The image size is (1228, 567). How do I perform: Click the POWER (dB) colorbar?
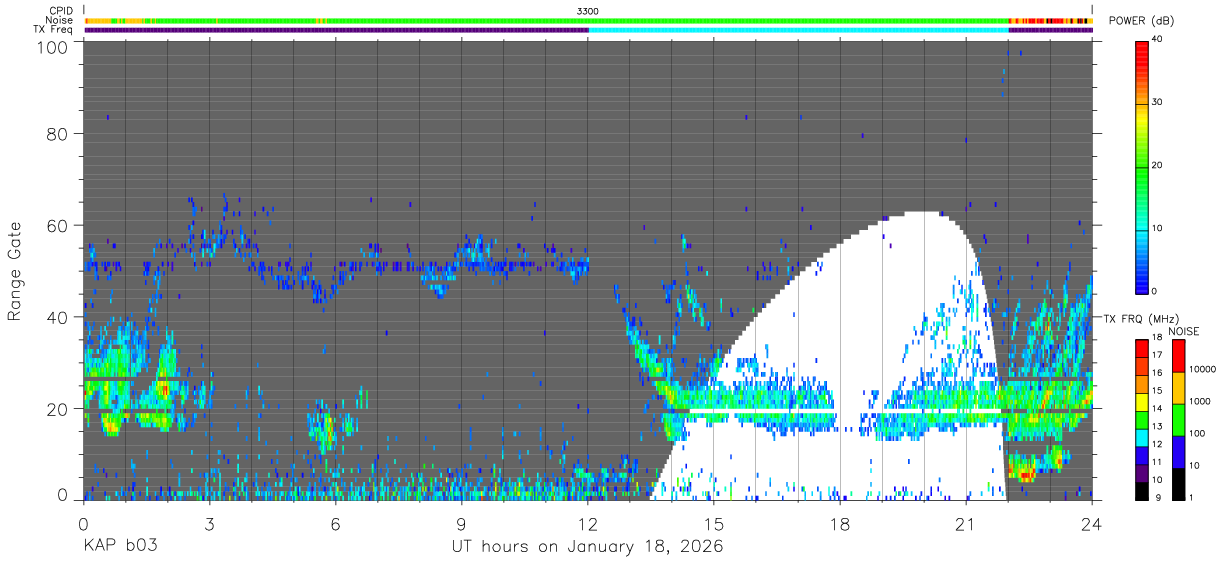click(1142, 166)
